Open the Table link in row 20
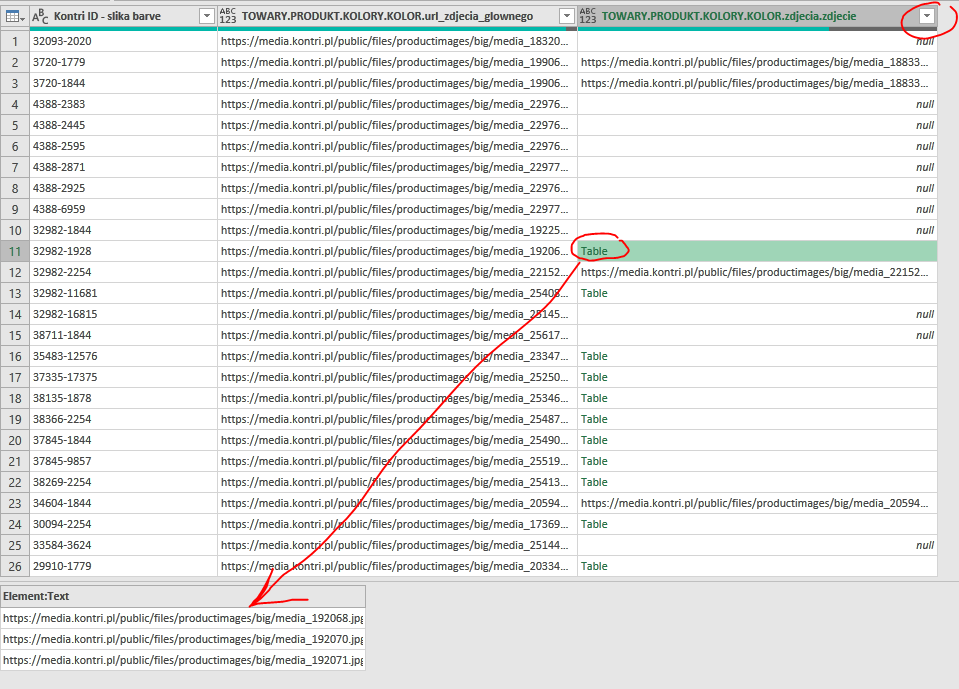 [x=594, y=440]
